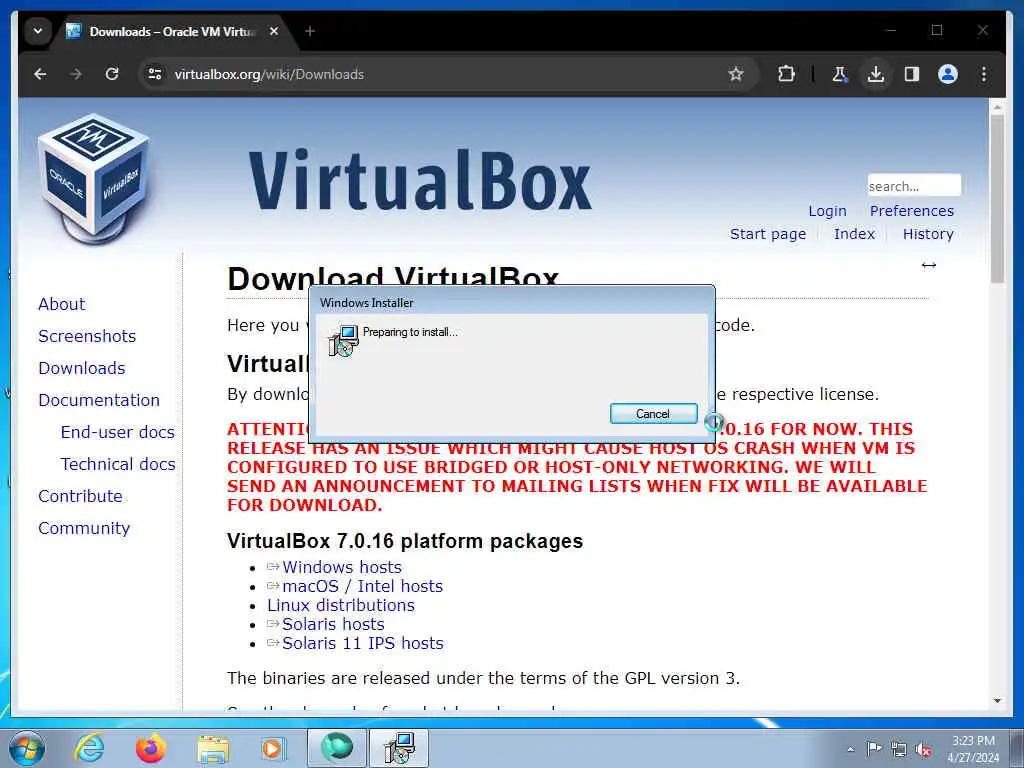Open the Windows Start button
Image resolution: width=1024 pixels, height=768 pixels.
point(27,748)
